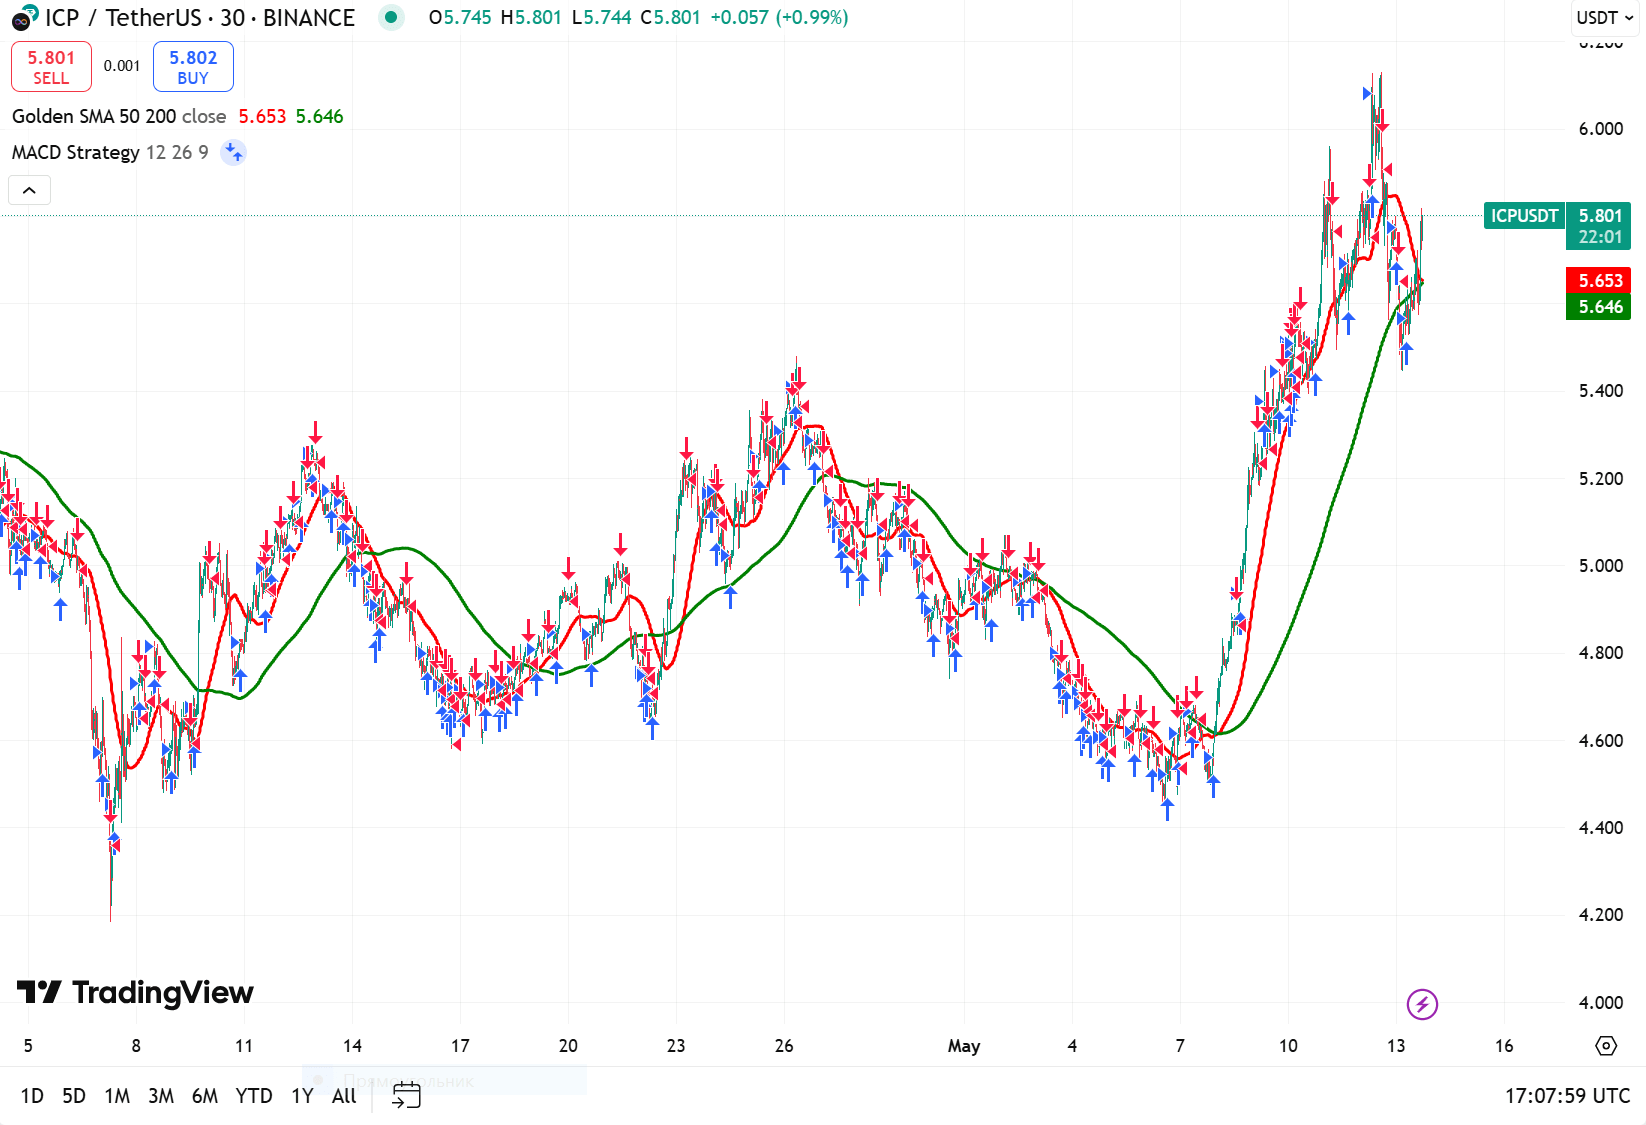1646x1125 pixels.
Task: Click the 10 date on time axis
Action: click(1288, 1046)
